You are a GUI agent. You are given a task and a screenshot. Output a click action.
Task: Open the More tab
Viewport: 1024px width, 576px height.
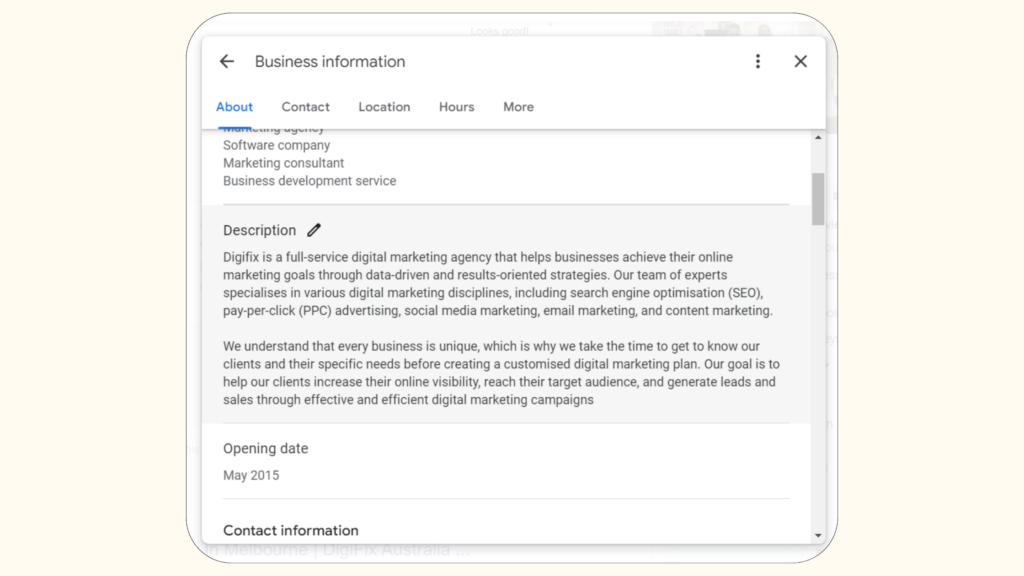[519, 107]
